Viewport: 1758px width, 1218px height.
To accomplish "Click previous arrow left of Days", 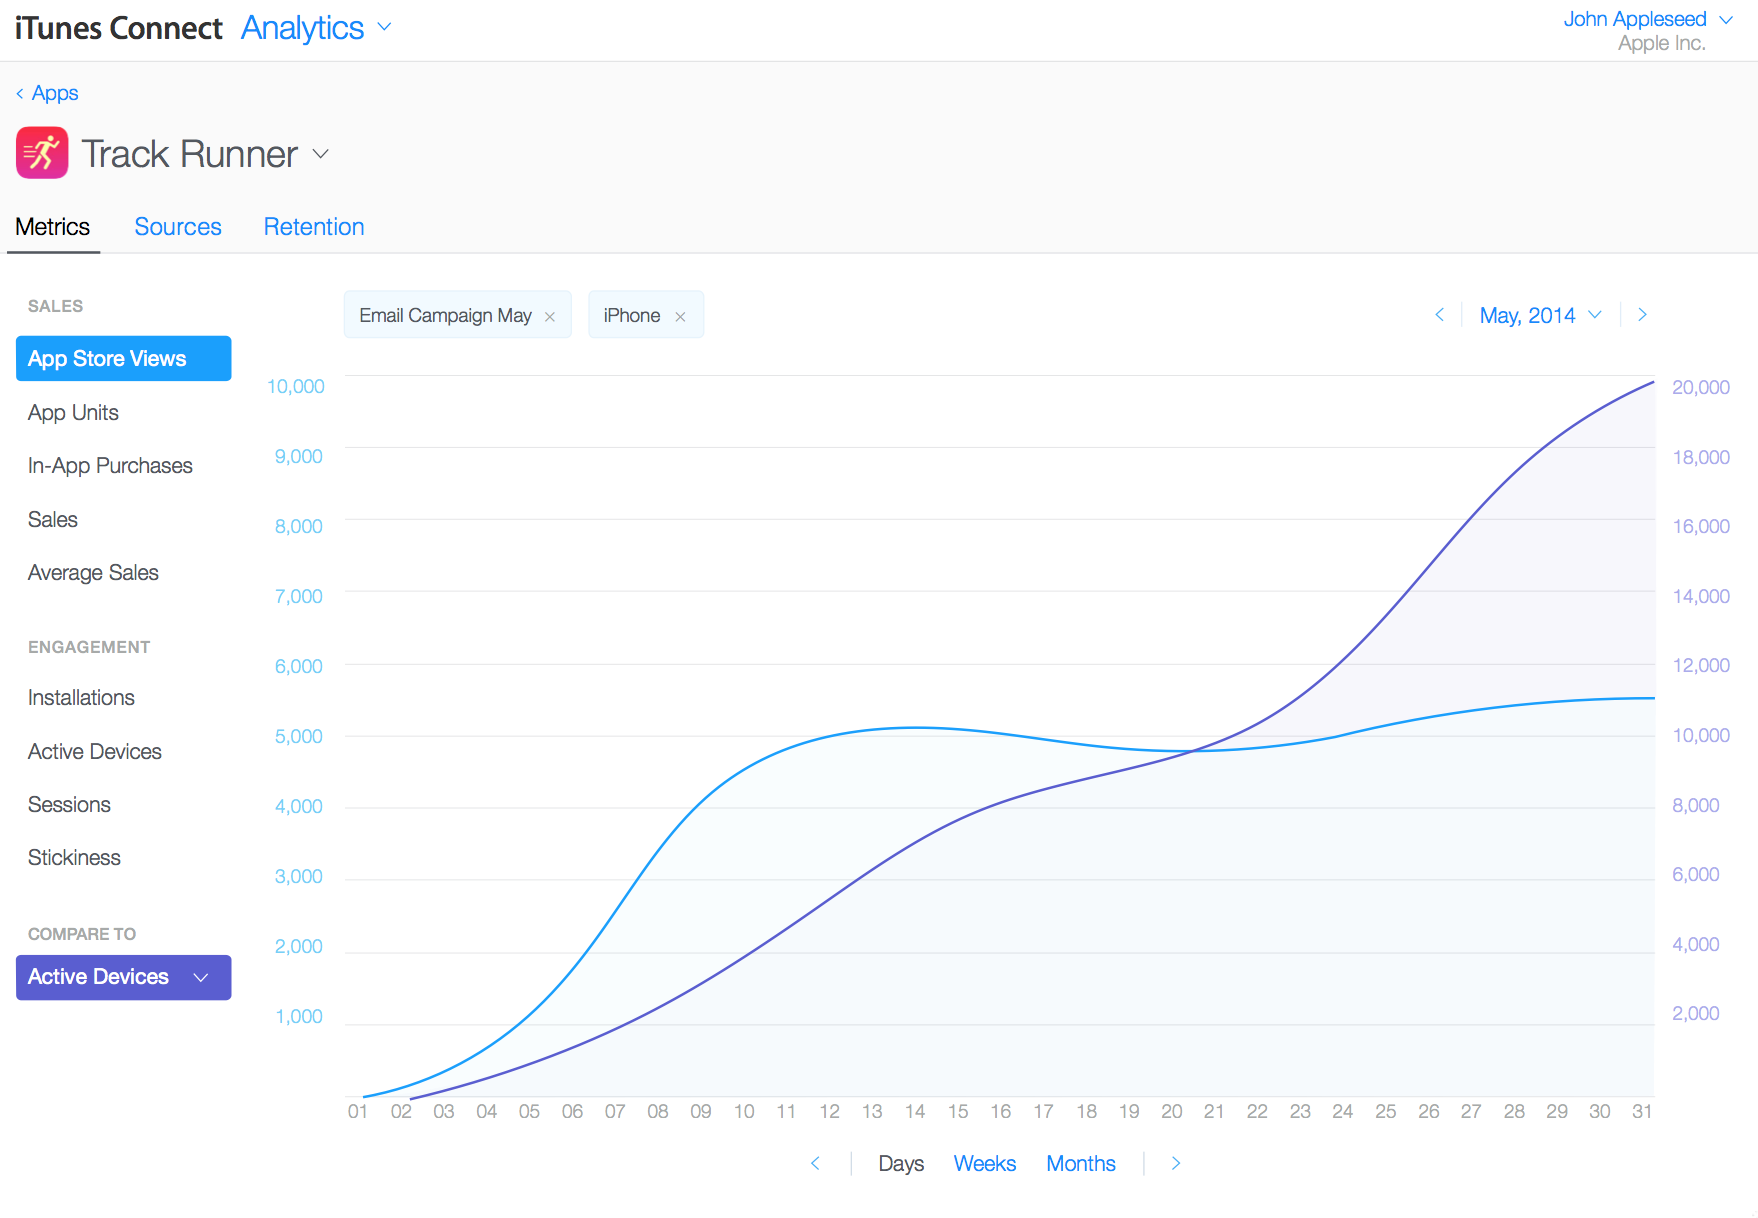I will (x=815, y=1163).
